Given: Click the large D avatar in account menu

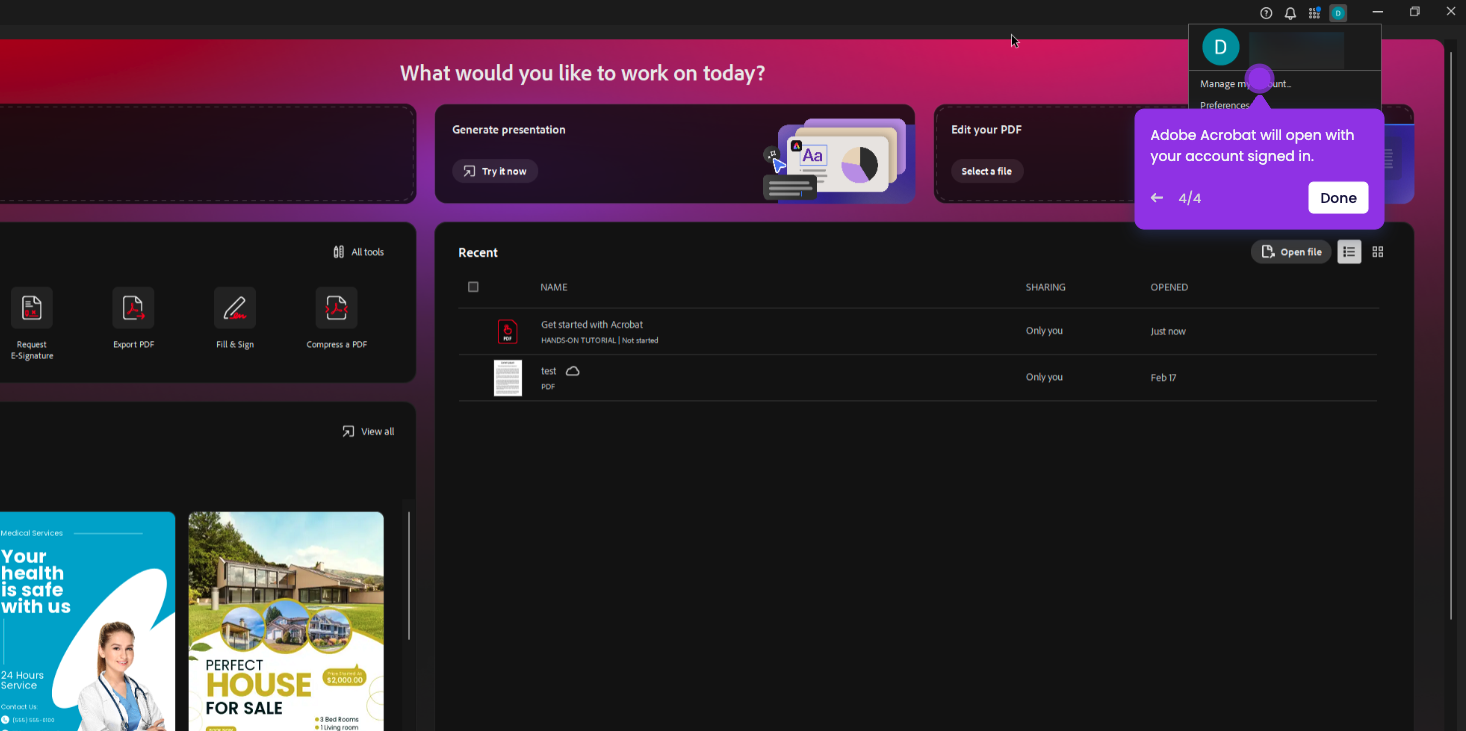Looking at the screenshot, I should 1220,47.
